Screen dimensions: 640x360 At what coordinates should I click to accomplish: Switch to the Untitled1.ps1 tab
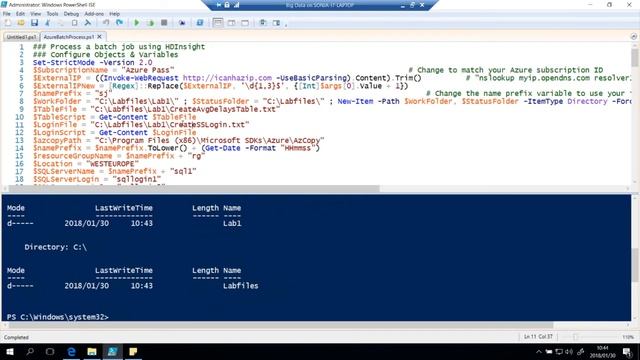point(21,37)
